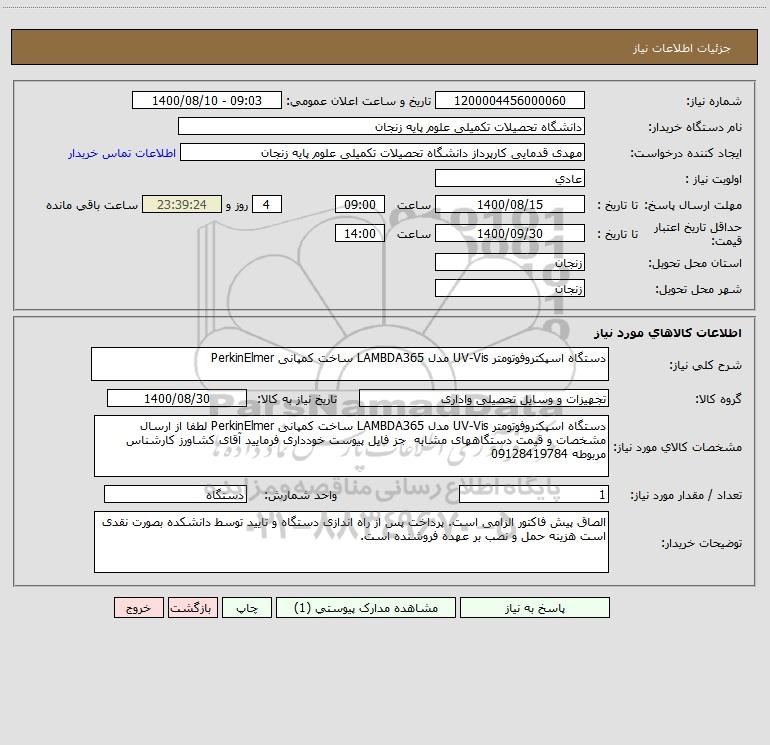Viewport: 770px width, 745px height.
Task: Click the need date field 1400/08/30
Action: [177, 398]
